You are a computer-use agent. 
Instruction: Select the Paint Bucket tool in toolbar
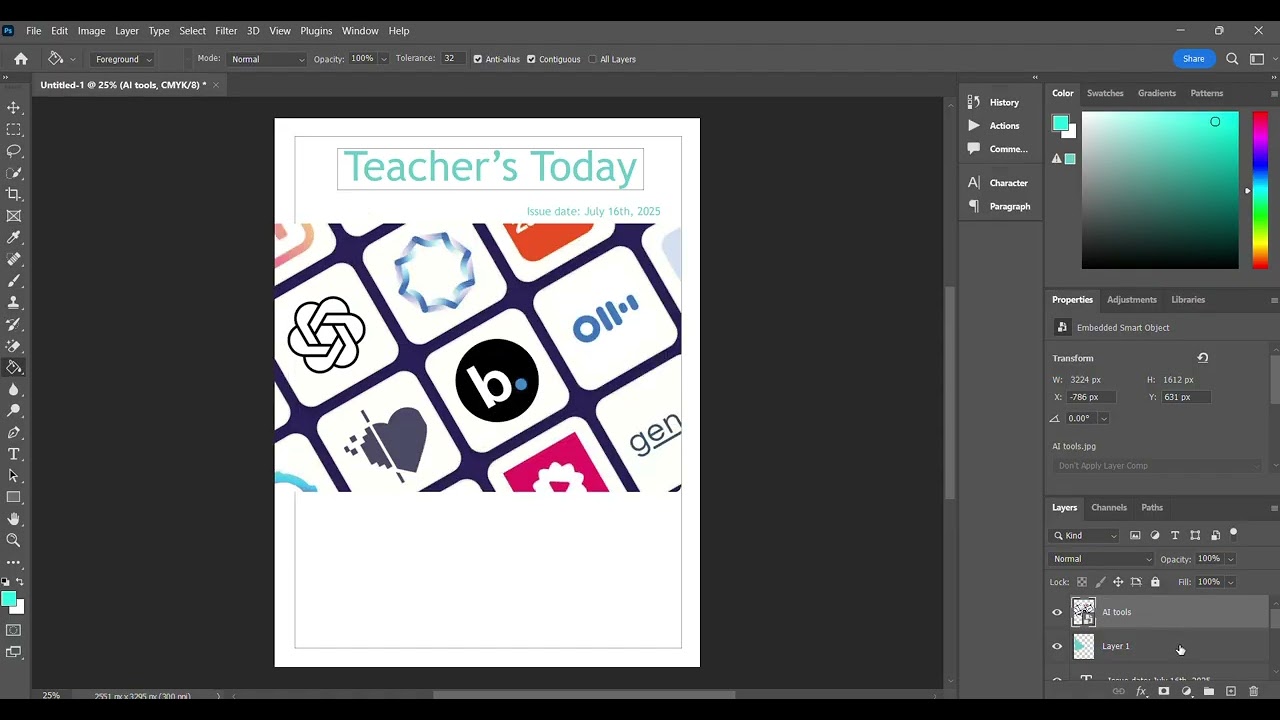tap(14, 367)
